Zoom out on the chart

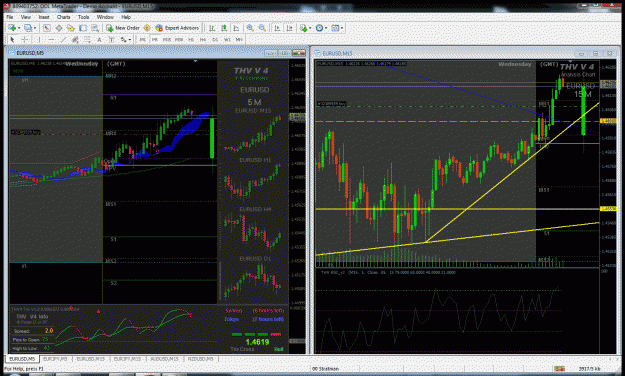[x=262, y=28]
